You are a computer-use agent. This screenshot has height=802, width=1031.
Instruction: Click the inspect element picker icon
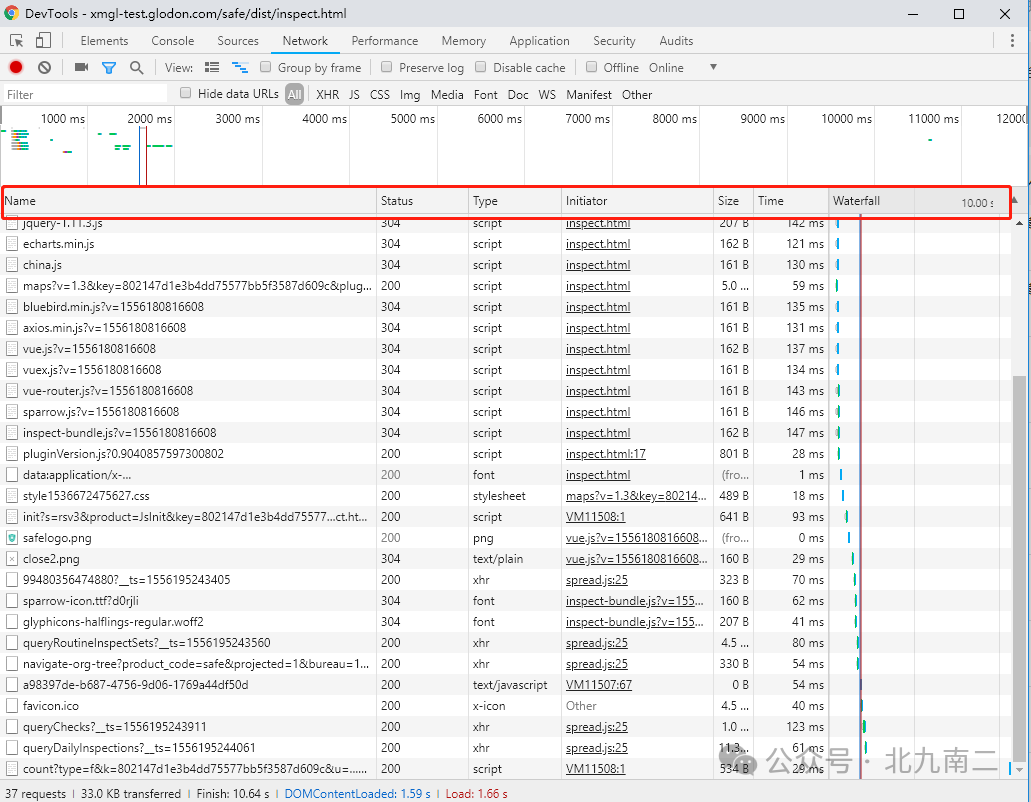pyautogui.click(x=17, y=41)
